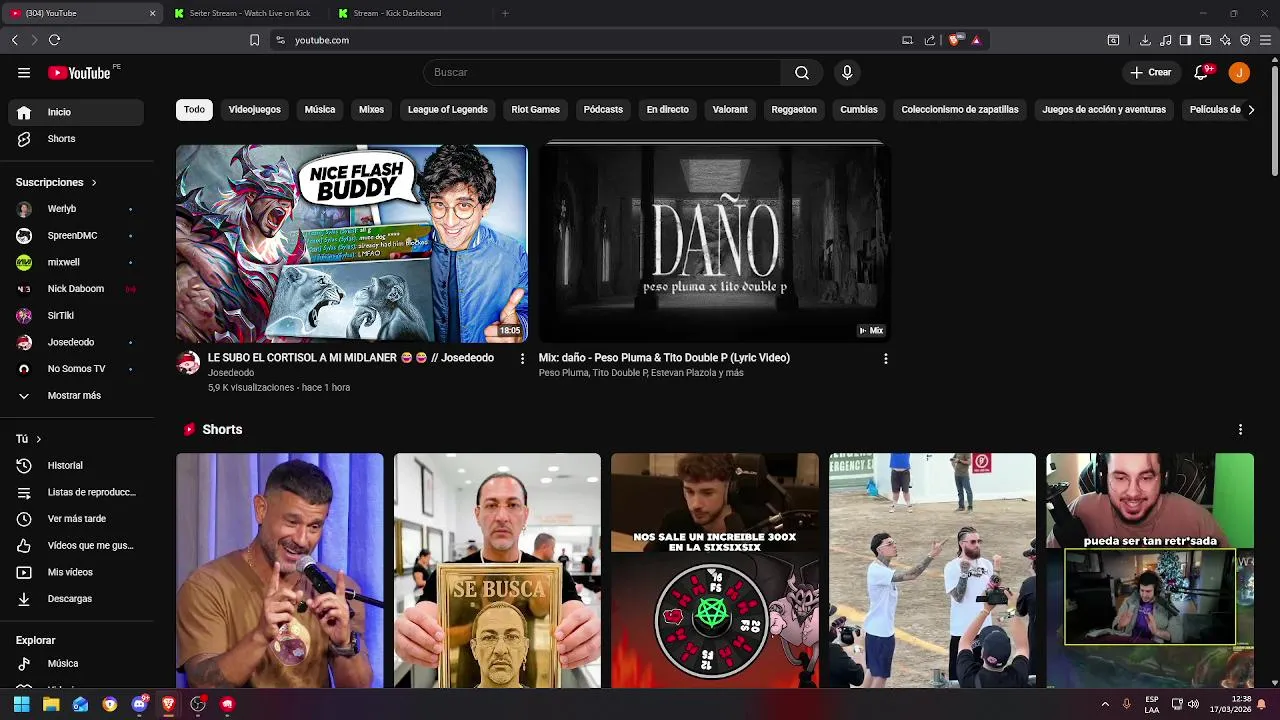The height and width of the screenshot is (720, 1280).
Task: Open the Crear dropdown
Action: (x=1151, y=72)
